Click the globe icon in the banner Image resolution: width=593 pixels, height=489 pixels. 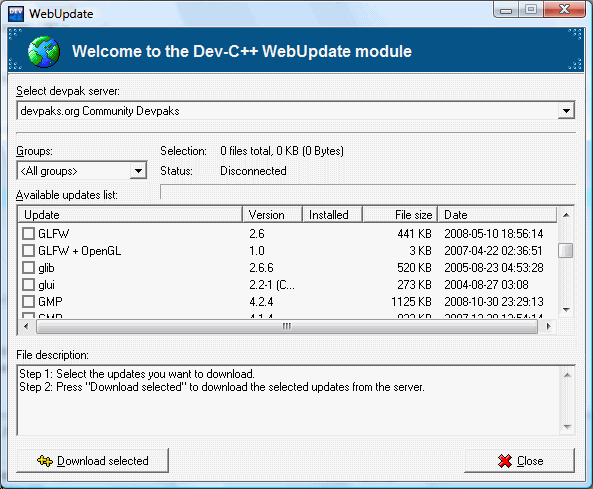(43, 52)
